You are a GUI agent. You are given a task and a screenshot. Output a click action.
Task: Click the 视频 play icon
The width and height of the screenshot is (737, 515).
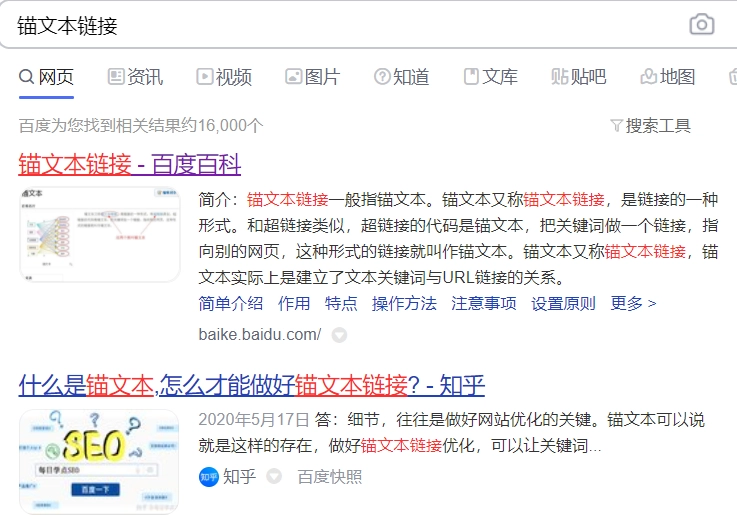click(204, 76)
